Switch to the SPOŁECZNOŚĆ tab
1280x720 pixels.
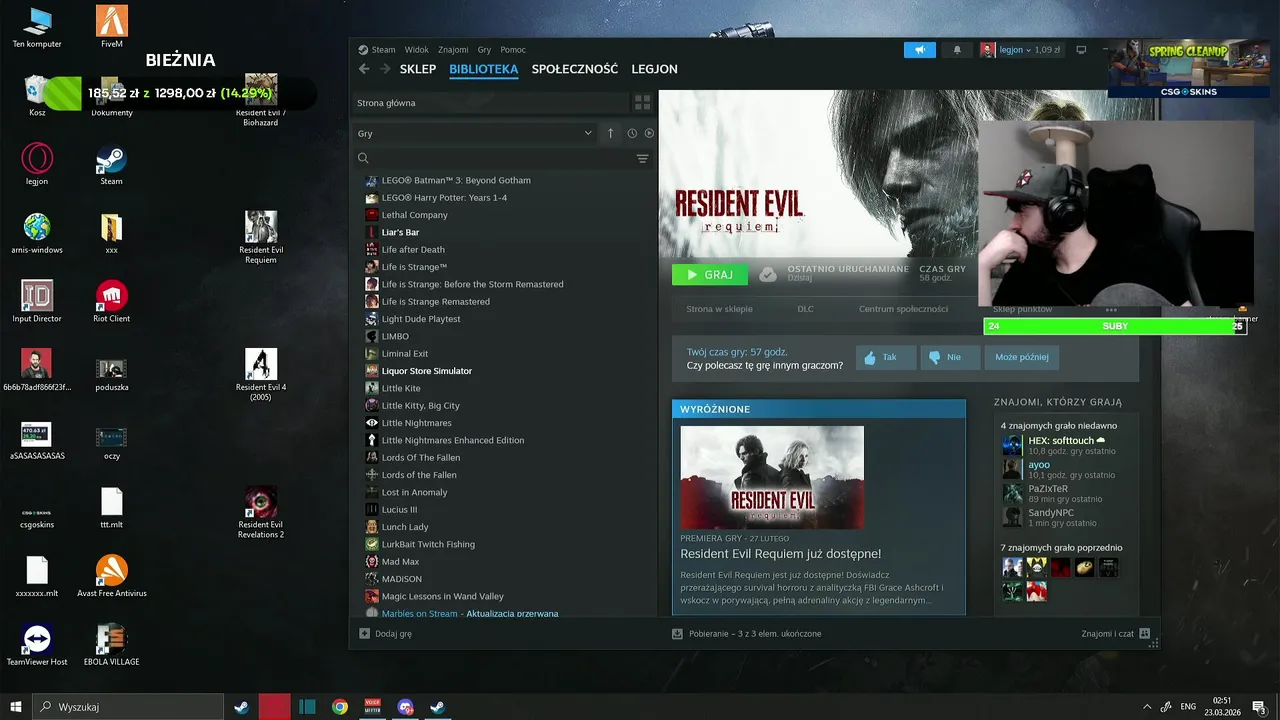click(575, 69)
